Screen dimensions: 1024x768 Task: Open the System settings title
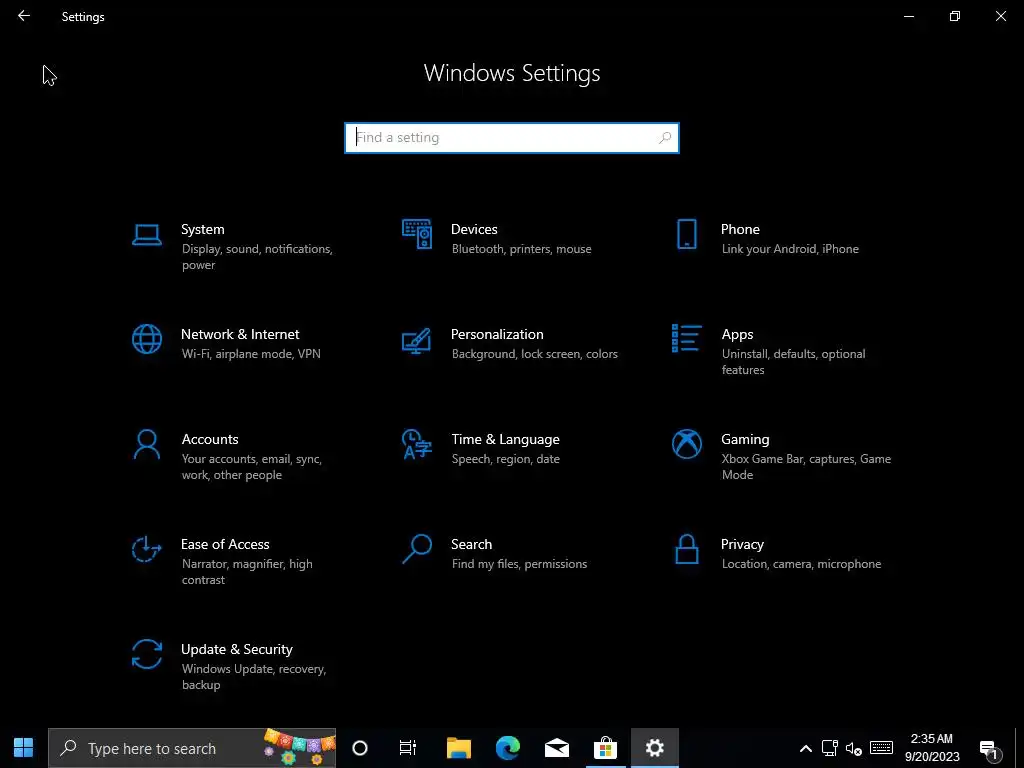202,229
